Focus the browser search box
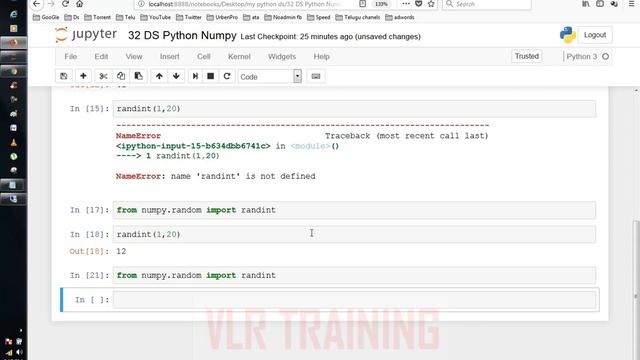 coord(487,4)
